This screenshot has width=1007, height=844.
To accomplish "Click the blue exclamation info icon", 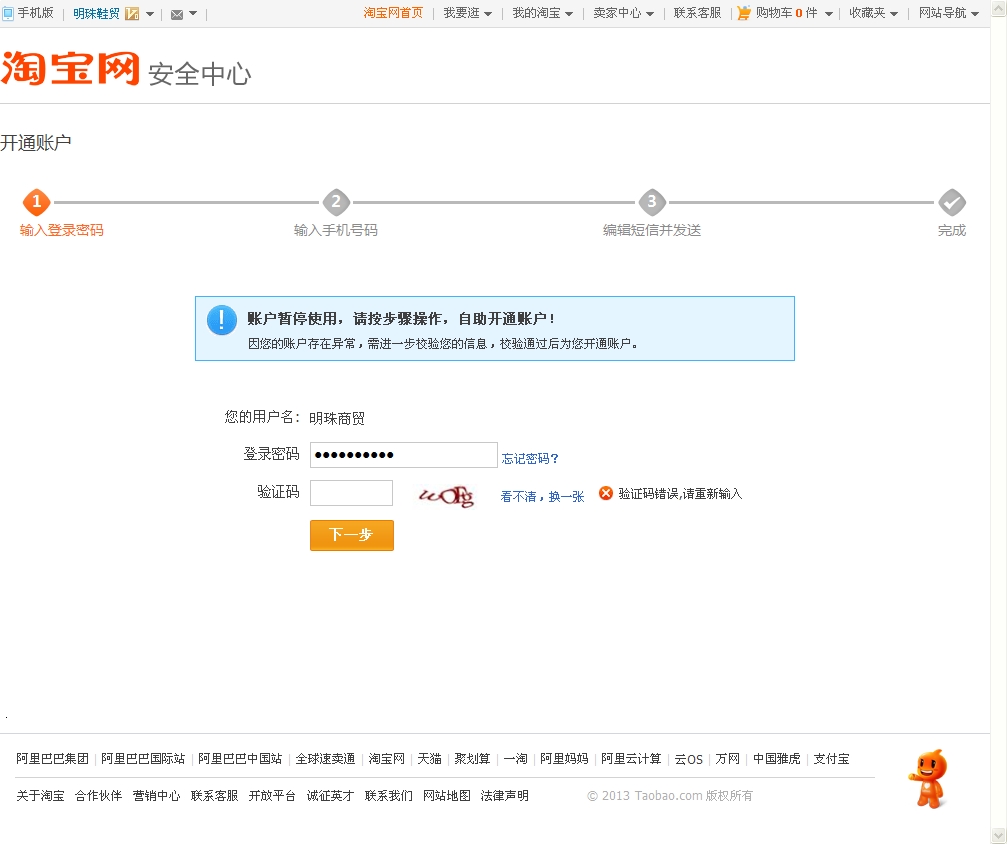I will pos(222,320).
